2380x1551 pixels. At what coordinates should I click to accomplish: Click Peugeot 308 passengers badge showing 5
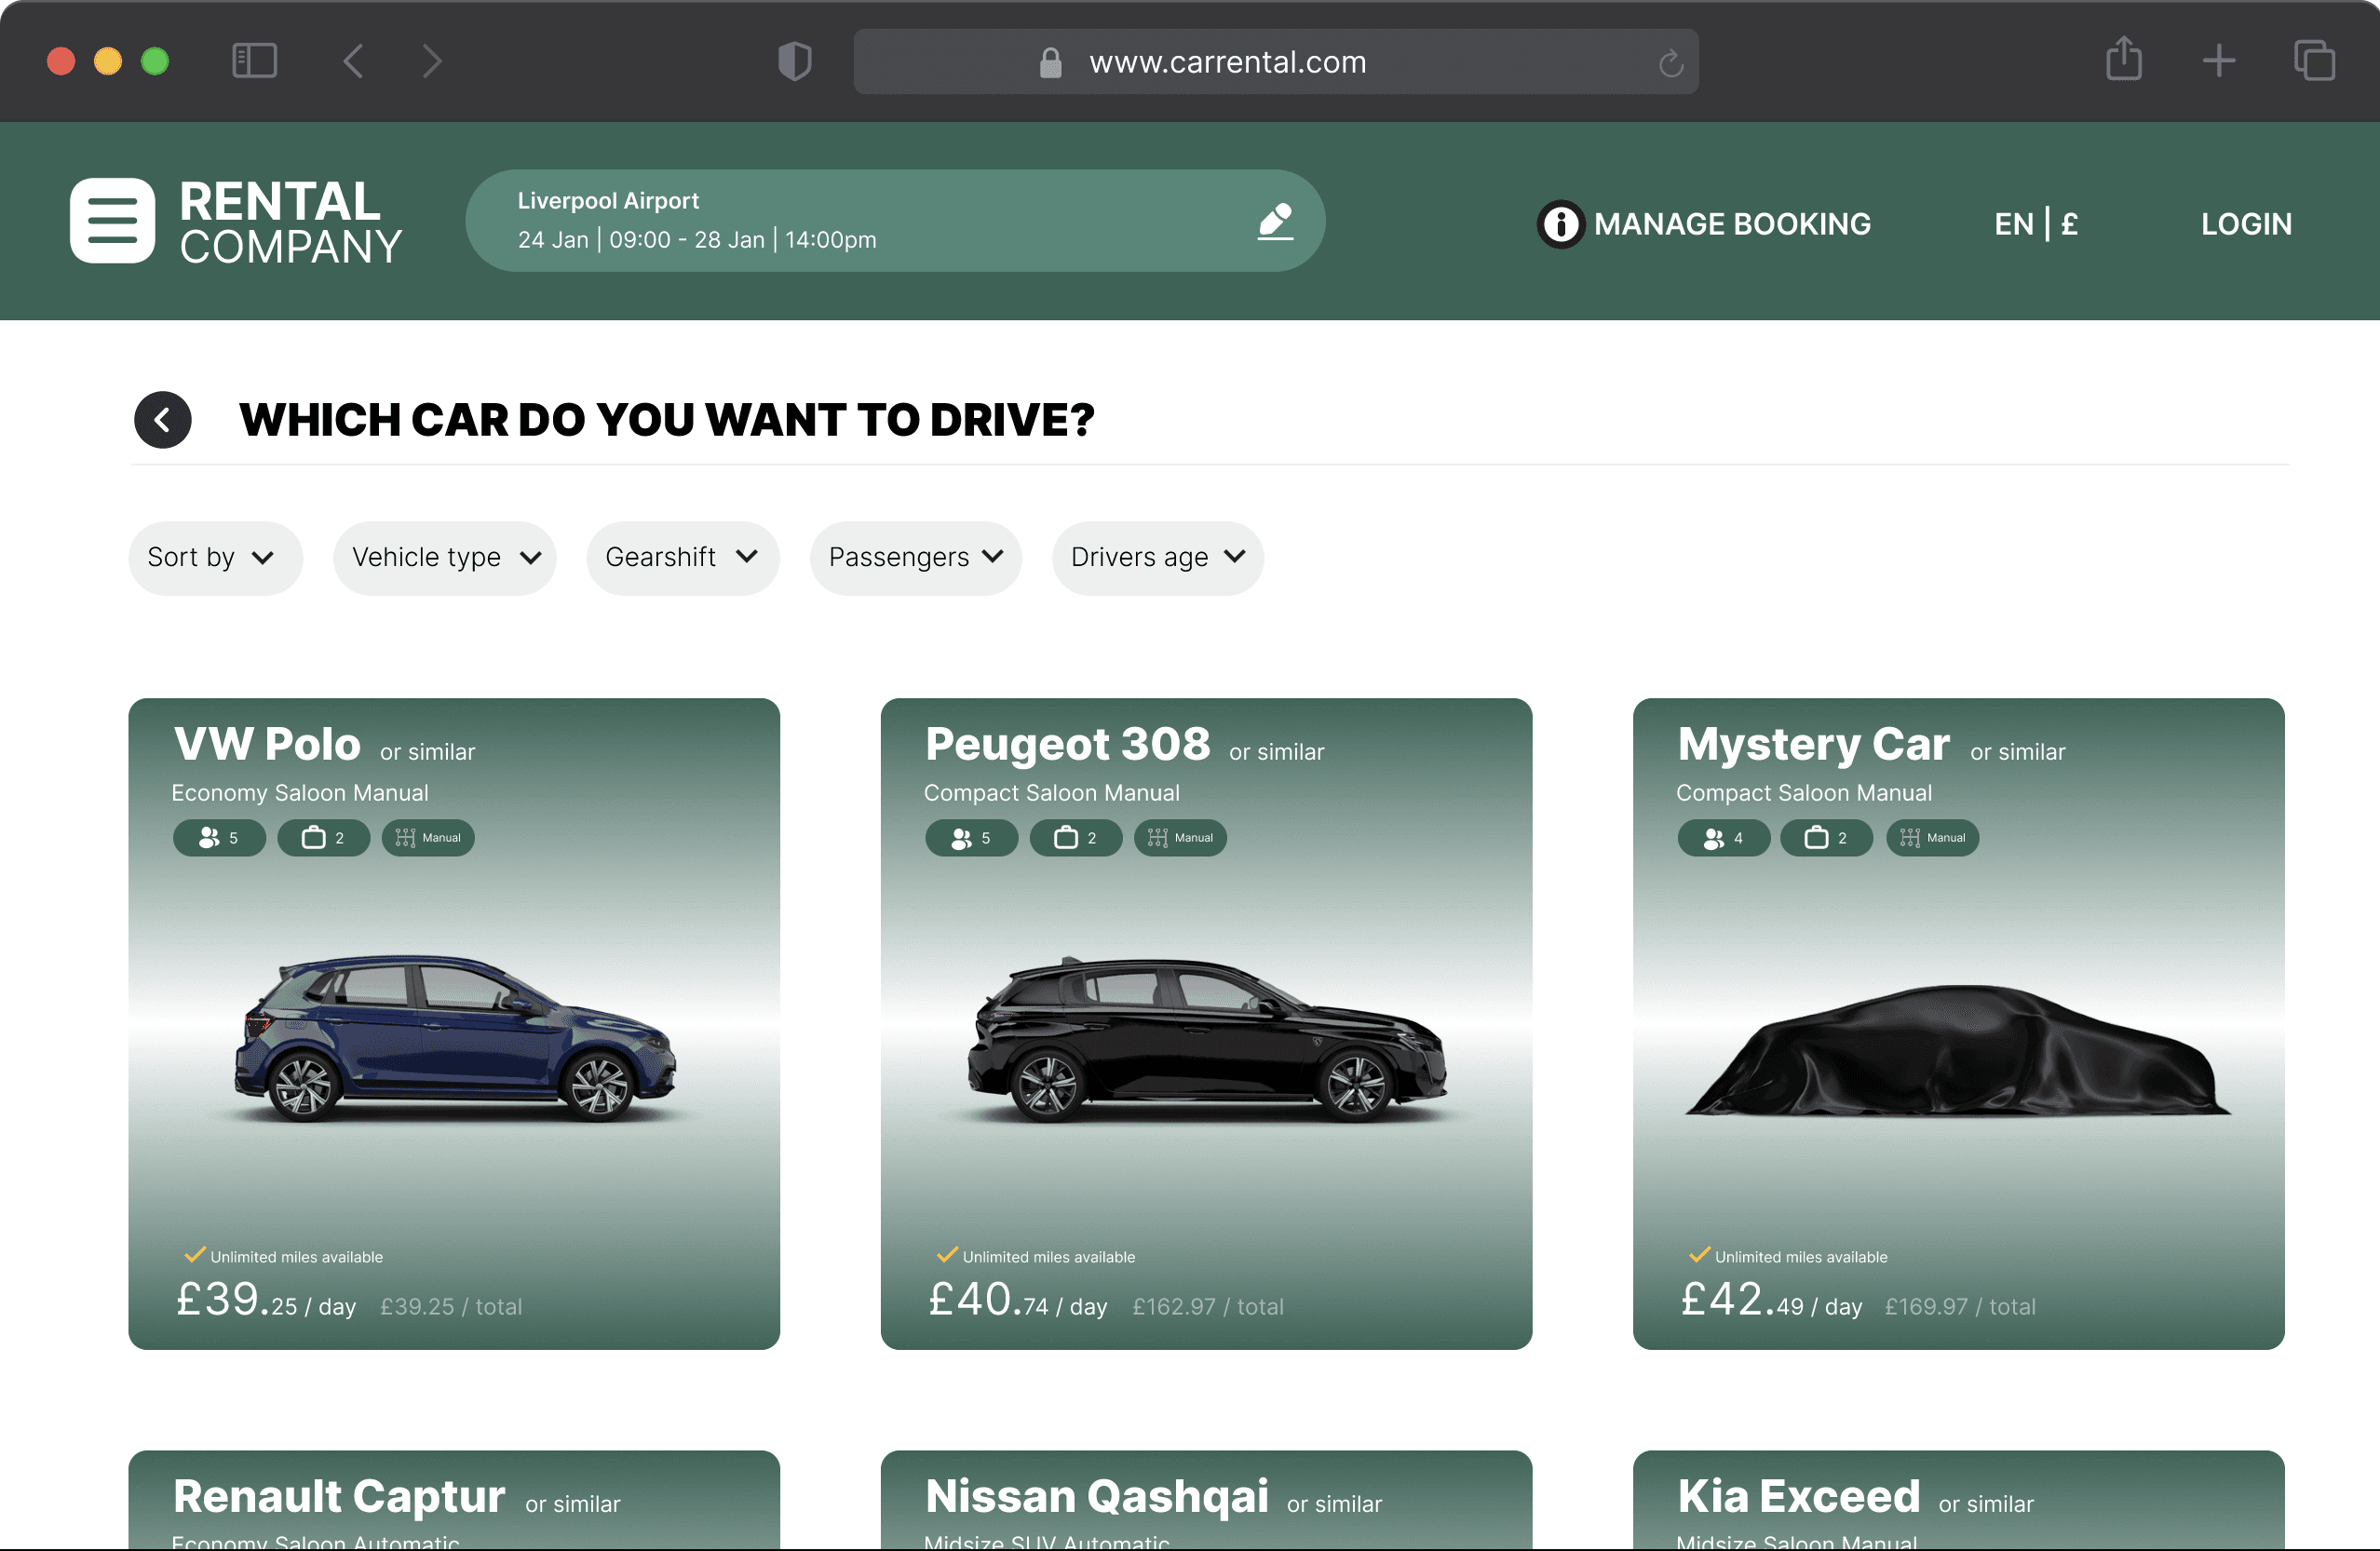[x=971, y=838]
